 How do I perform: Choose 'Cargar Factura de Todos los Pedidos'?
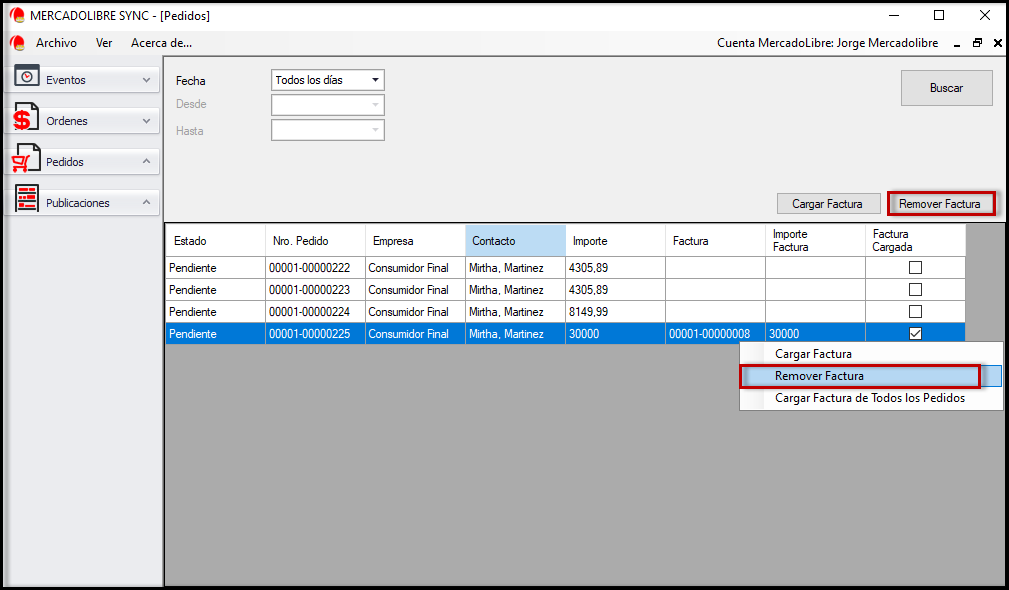click(871, 398)
